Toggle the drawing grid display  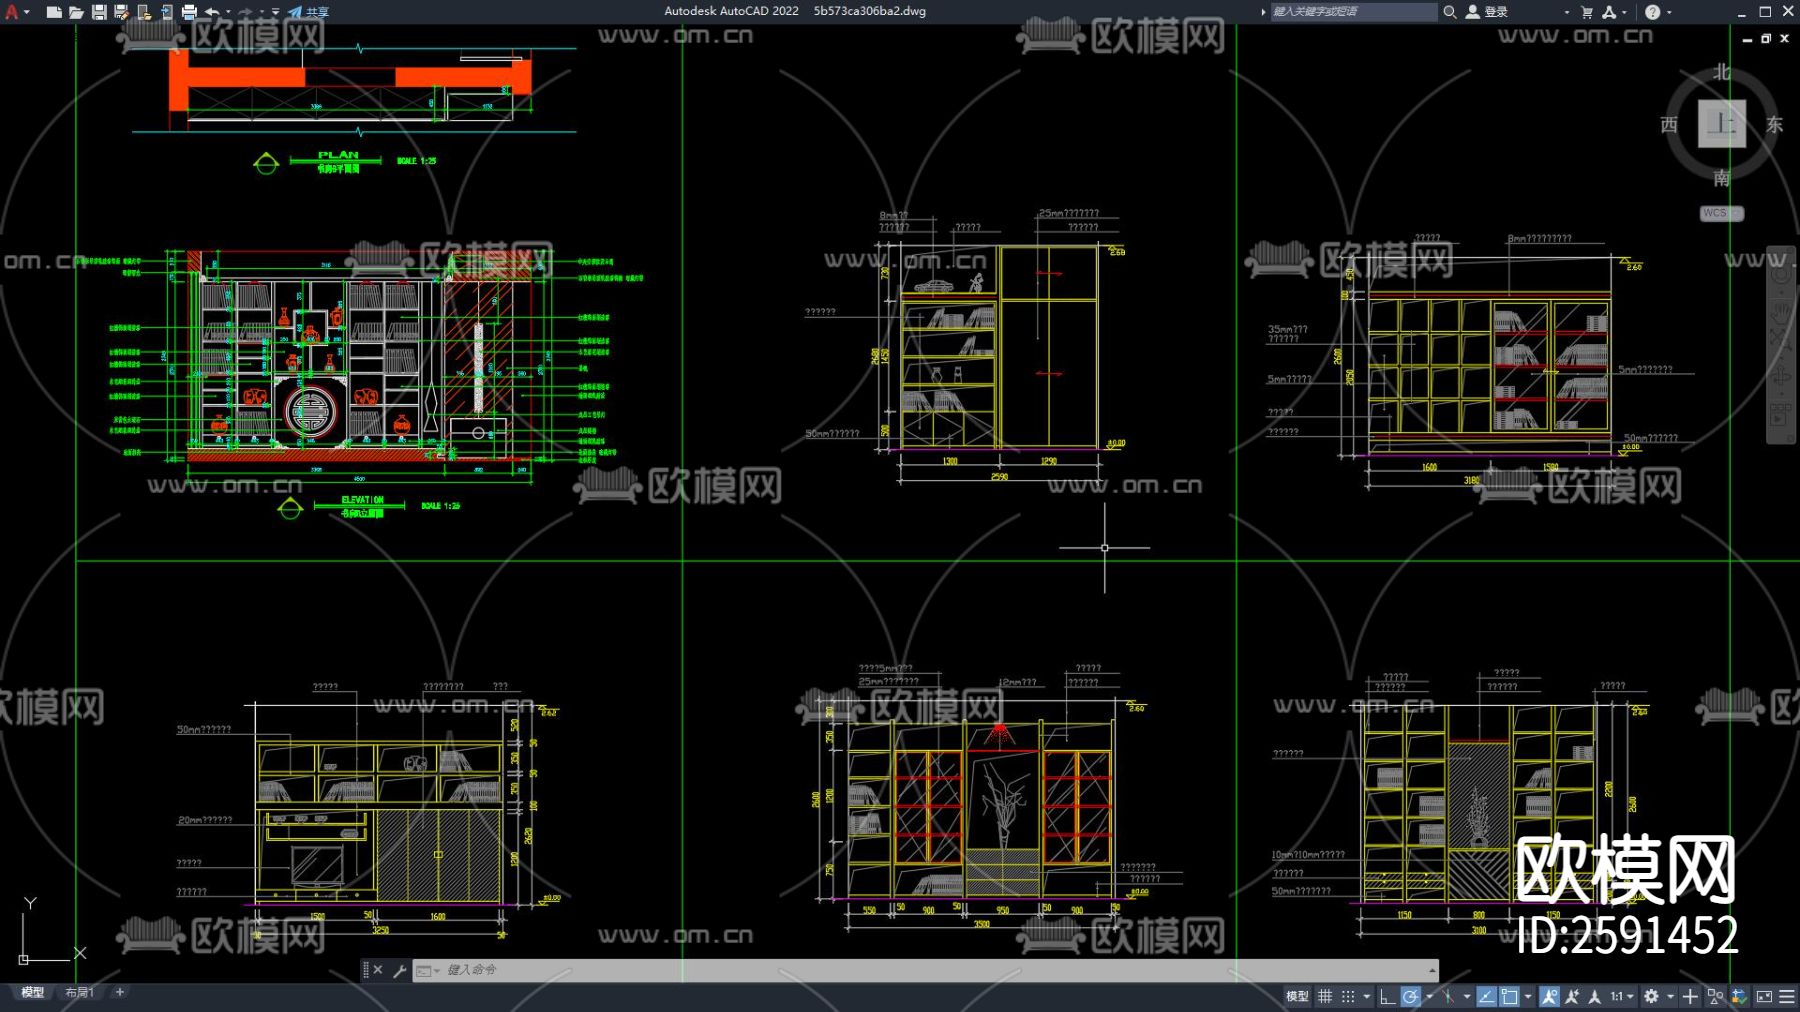coord(1325,996)
